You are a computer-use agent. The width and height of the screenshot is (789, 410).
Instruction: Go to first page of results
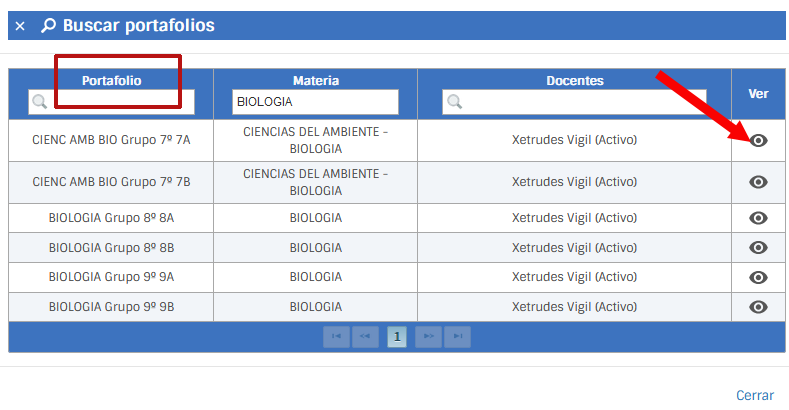point(336,337)
